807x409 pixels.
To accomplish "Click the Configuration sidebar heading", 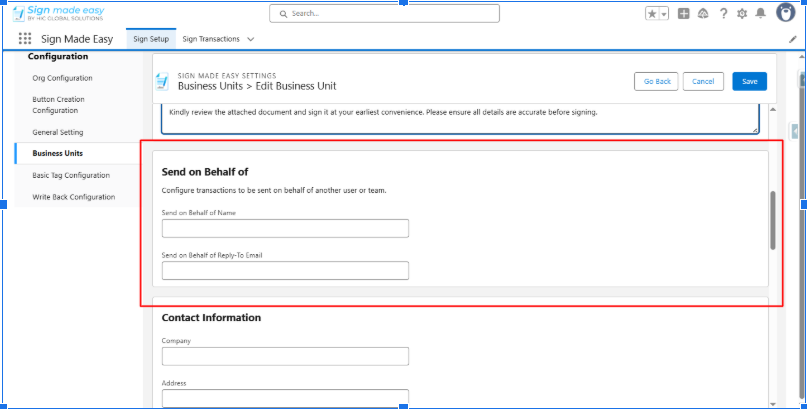I will pos(58,57).
